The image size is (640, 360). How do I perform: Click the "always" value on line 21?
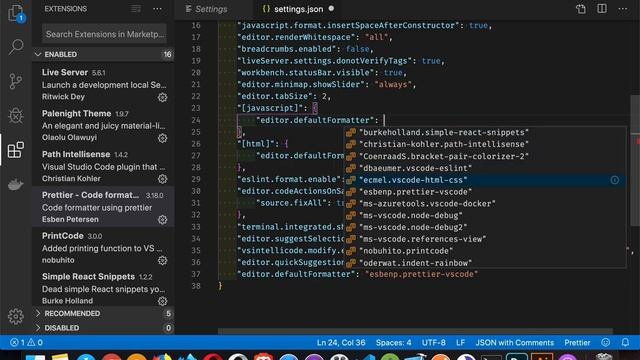click(x=393, y=84)
